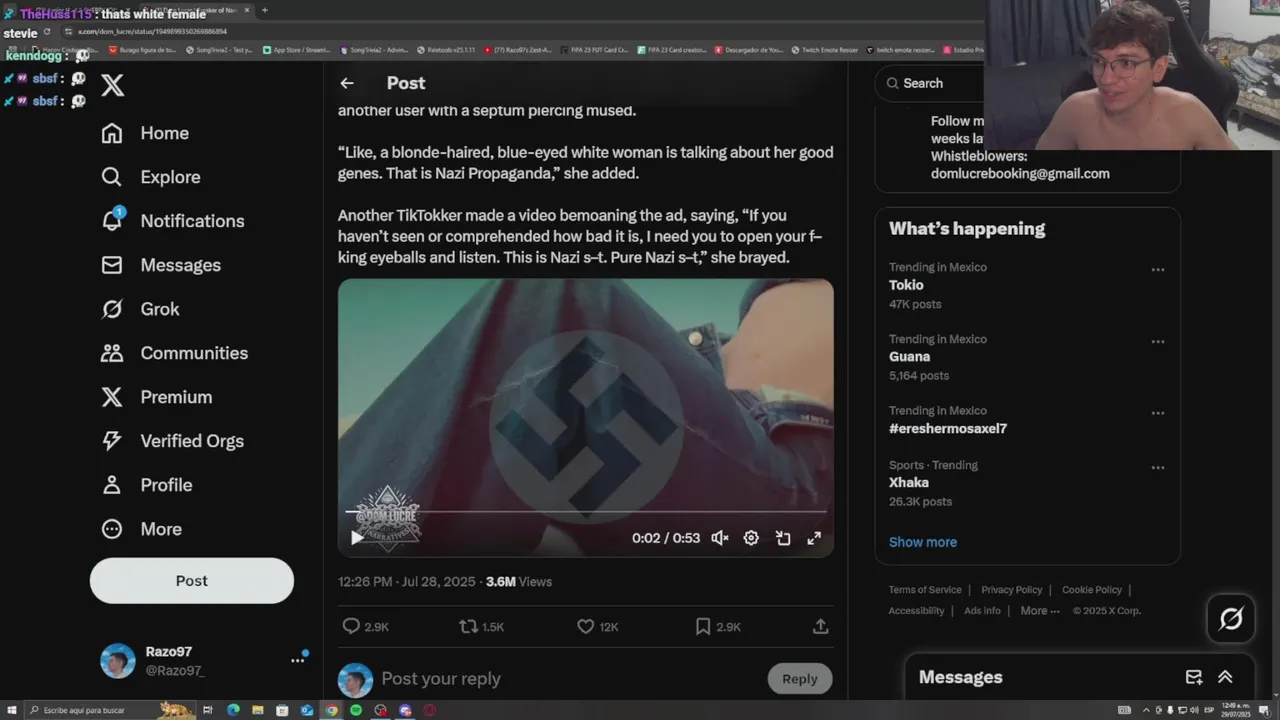Viewport: 1280px width, 720px height.
Task: Open the video settings gear
Action: (751, 538)
